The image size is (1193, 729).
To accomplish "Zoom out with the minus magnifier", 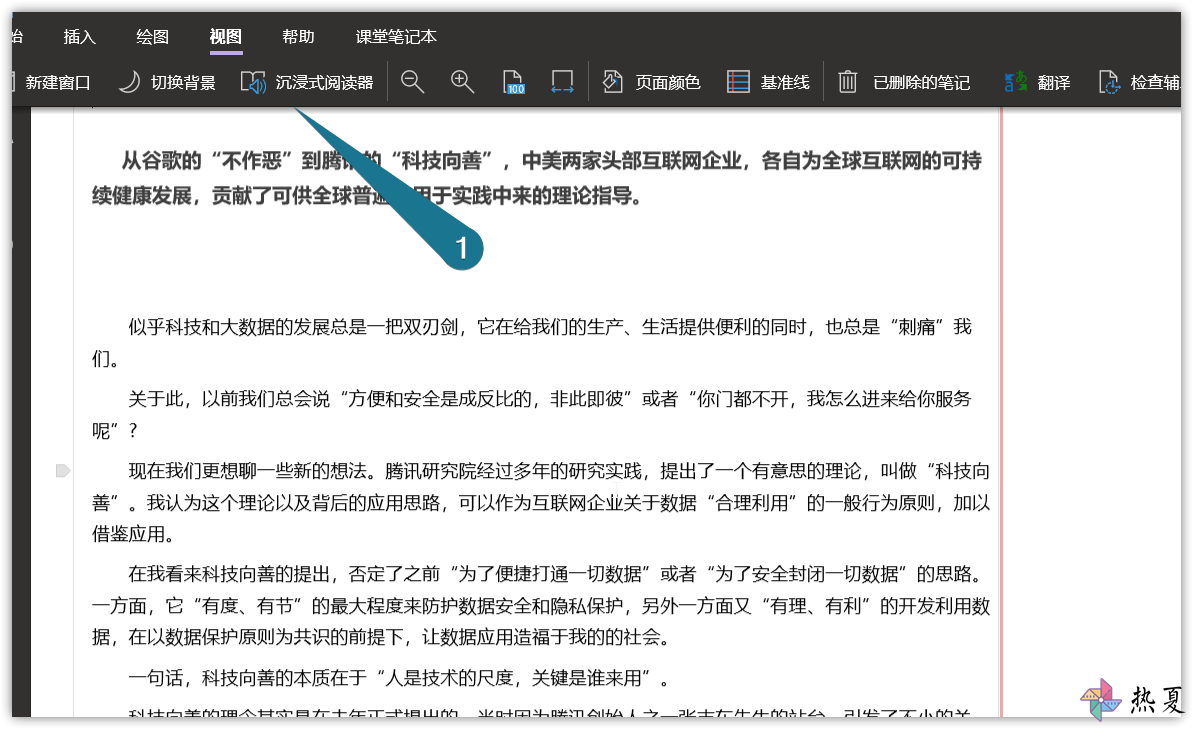I will pos(412,82).
